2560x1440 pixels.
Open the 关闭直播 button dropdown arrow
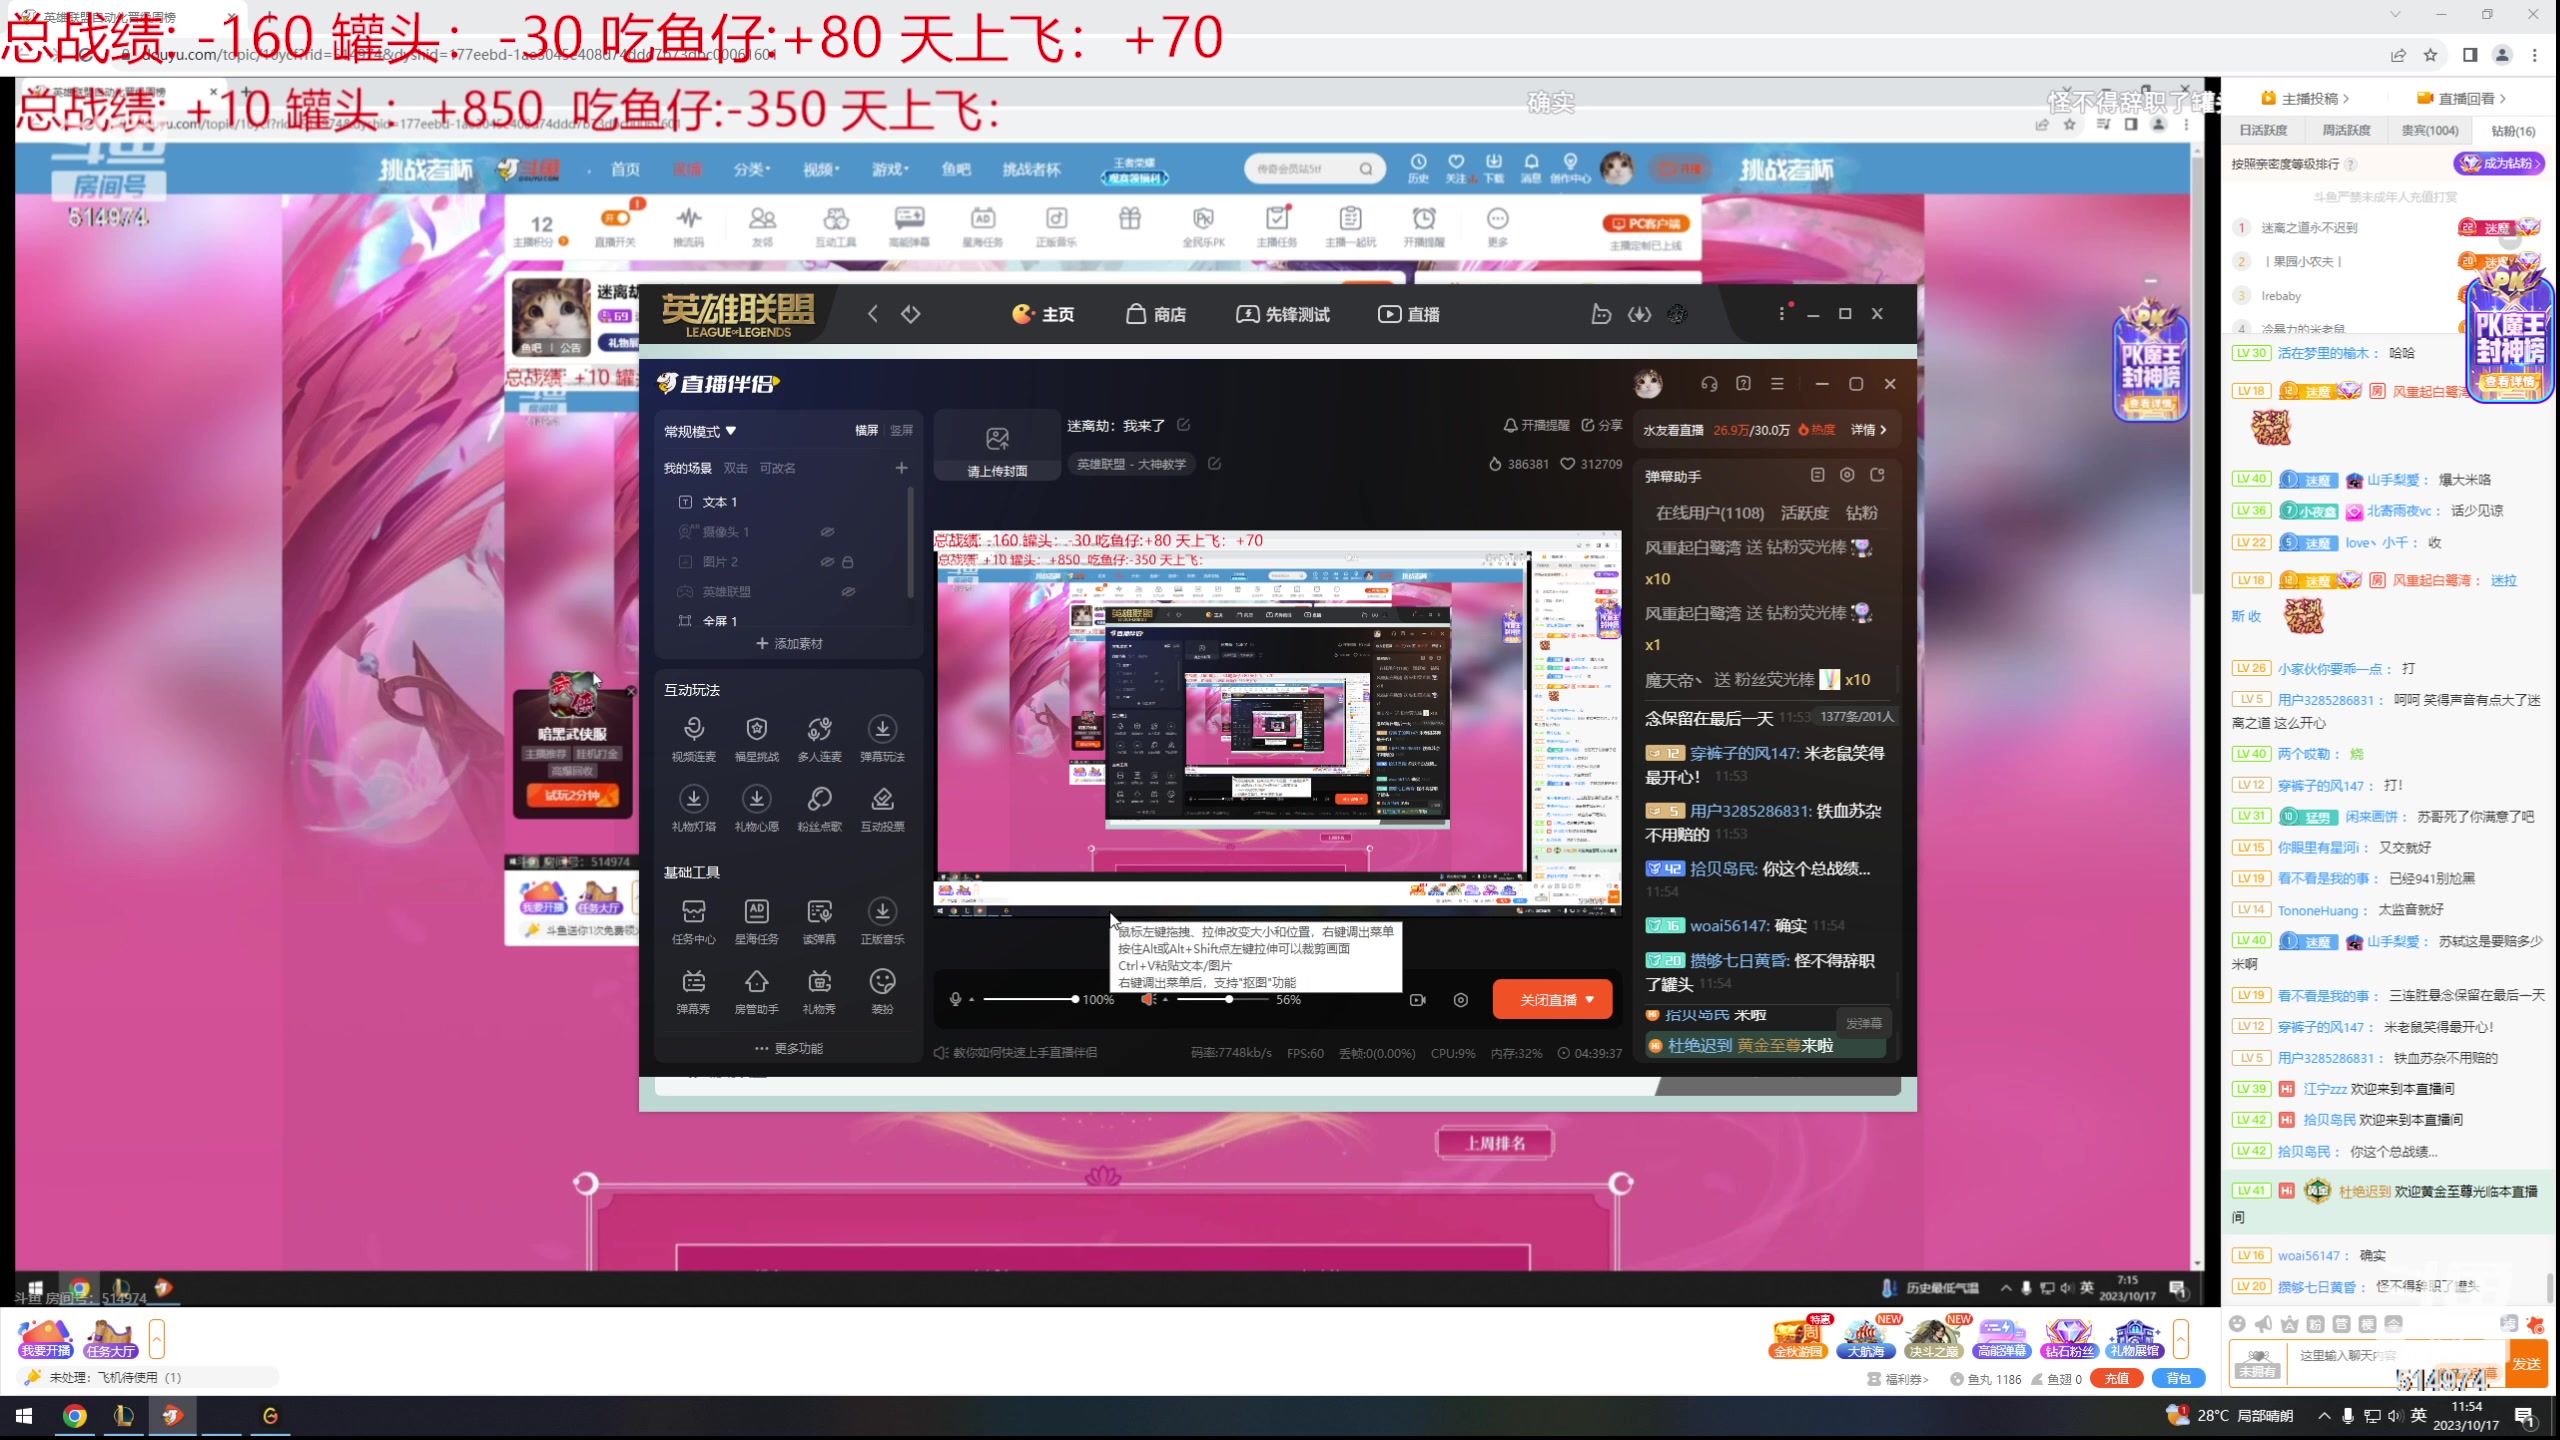coord(1590,1000)
